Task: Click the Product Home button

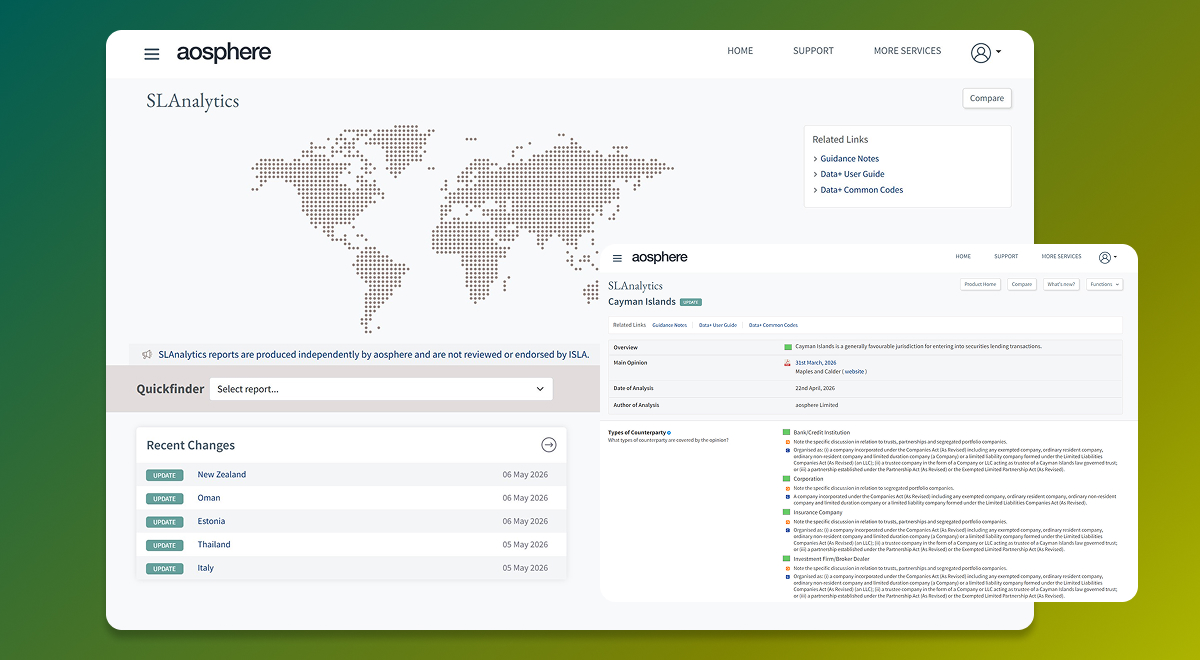Action: [x=980, y=284]
